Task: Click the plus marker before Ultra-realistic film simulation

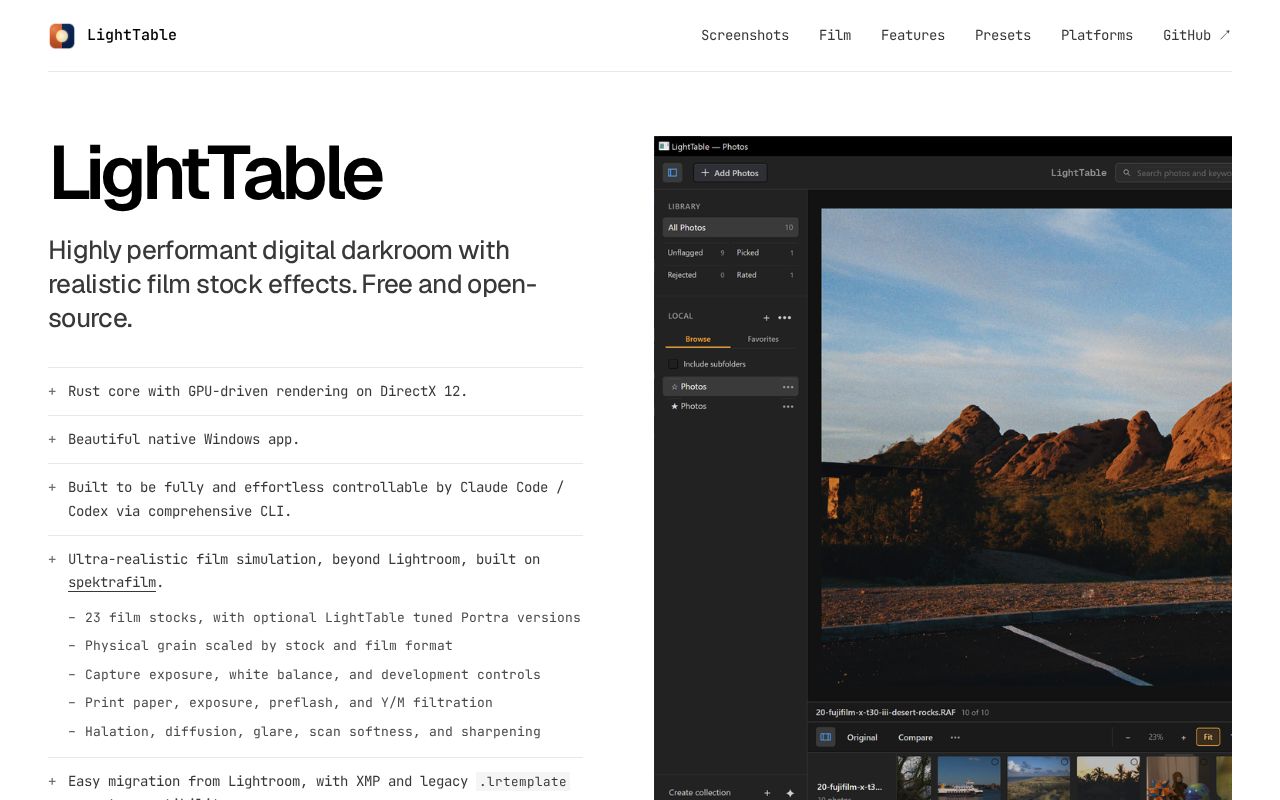Action: (52, 559)
